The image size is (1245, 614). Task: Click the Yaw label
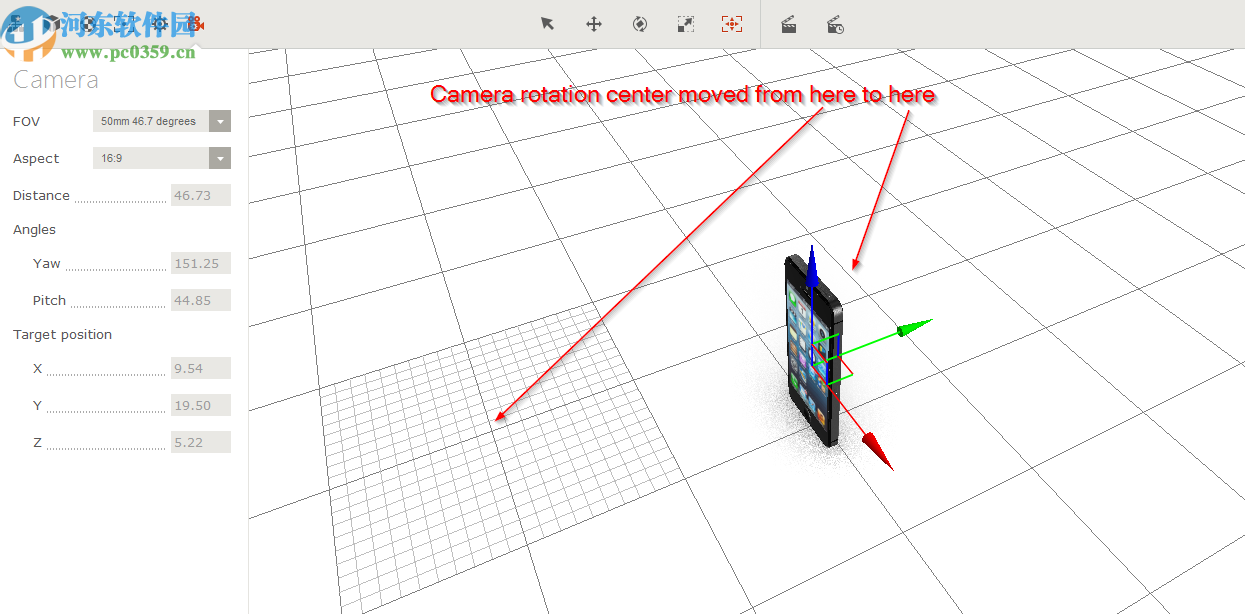pos(47,263)
